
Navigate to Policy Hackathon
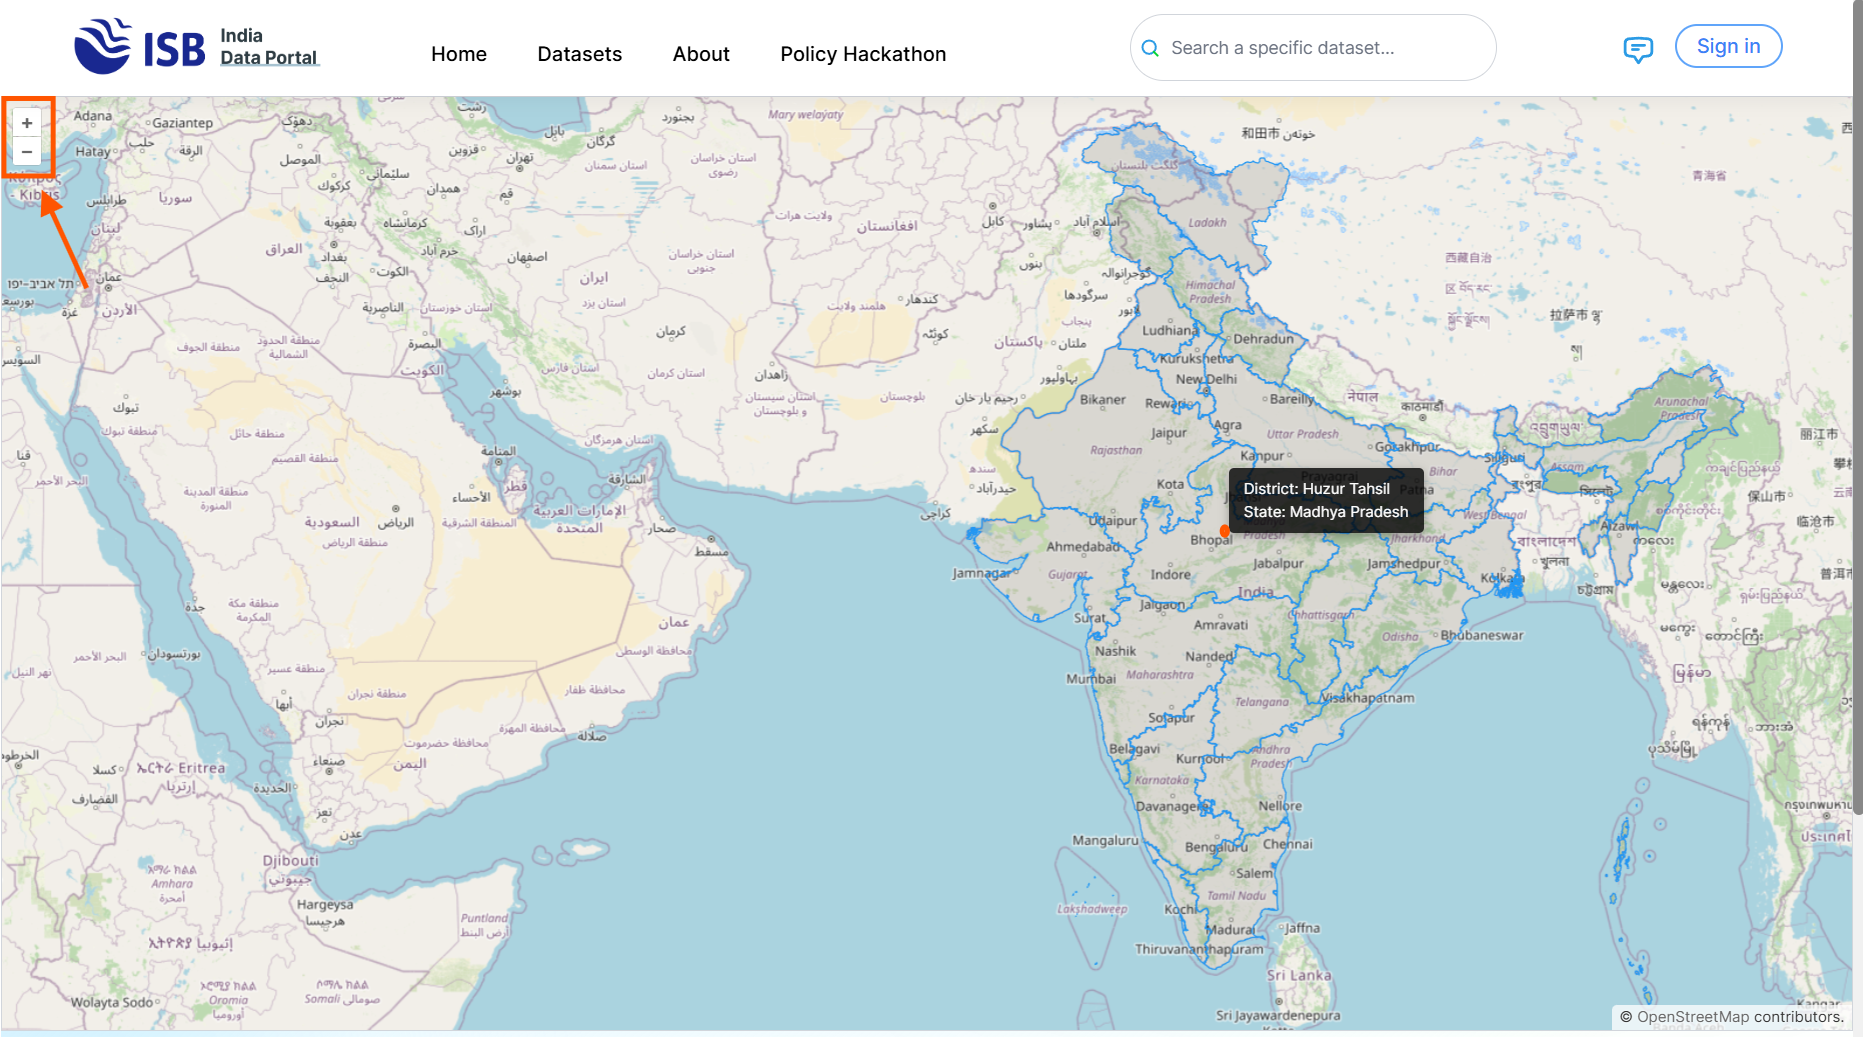click(862, 54)
